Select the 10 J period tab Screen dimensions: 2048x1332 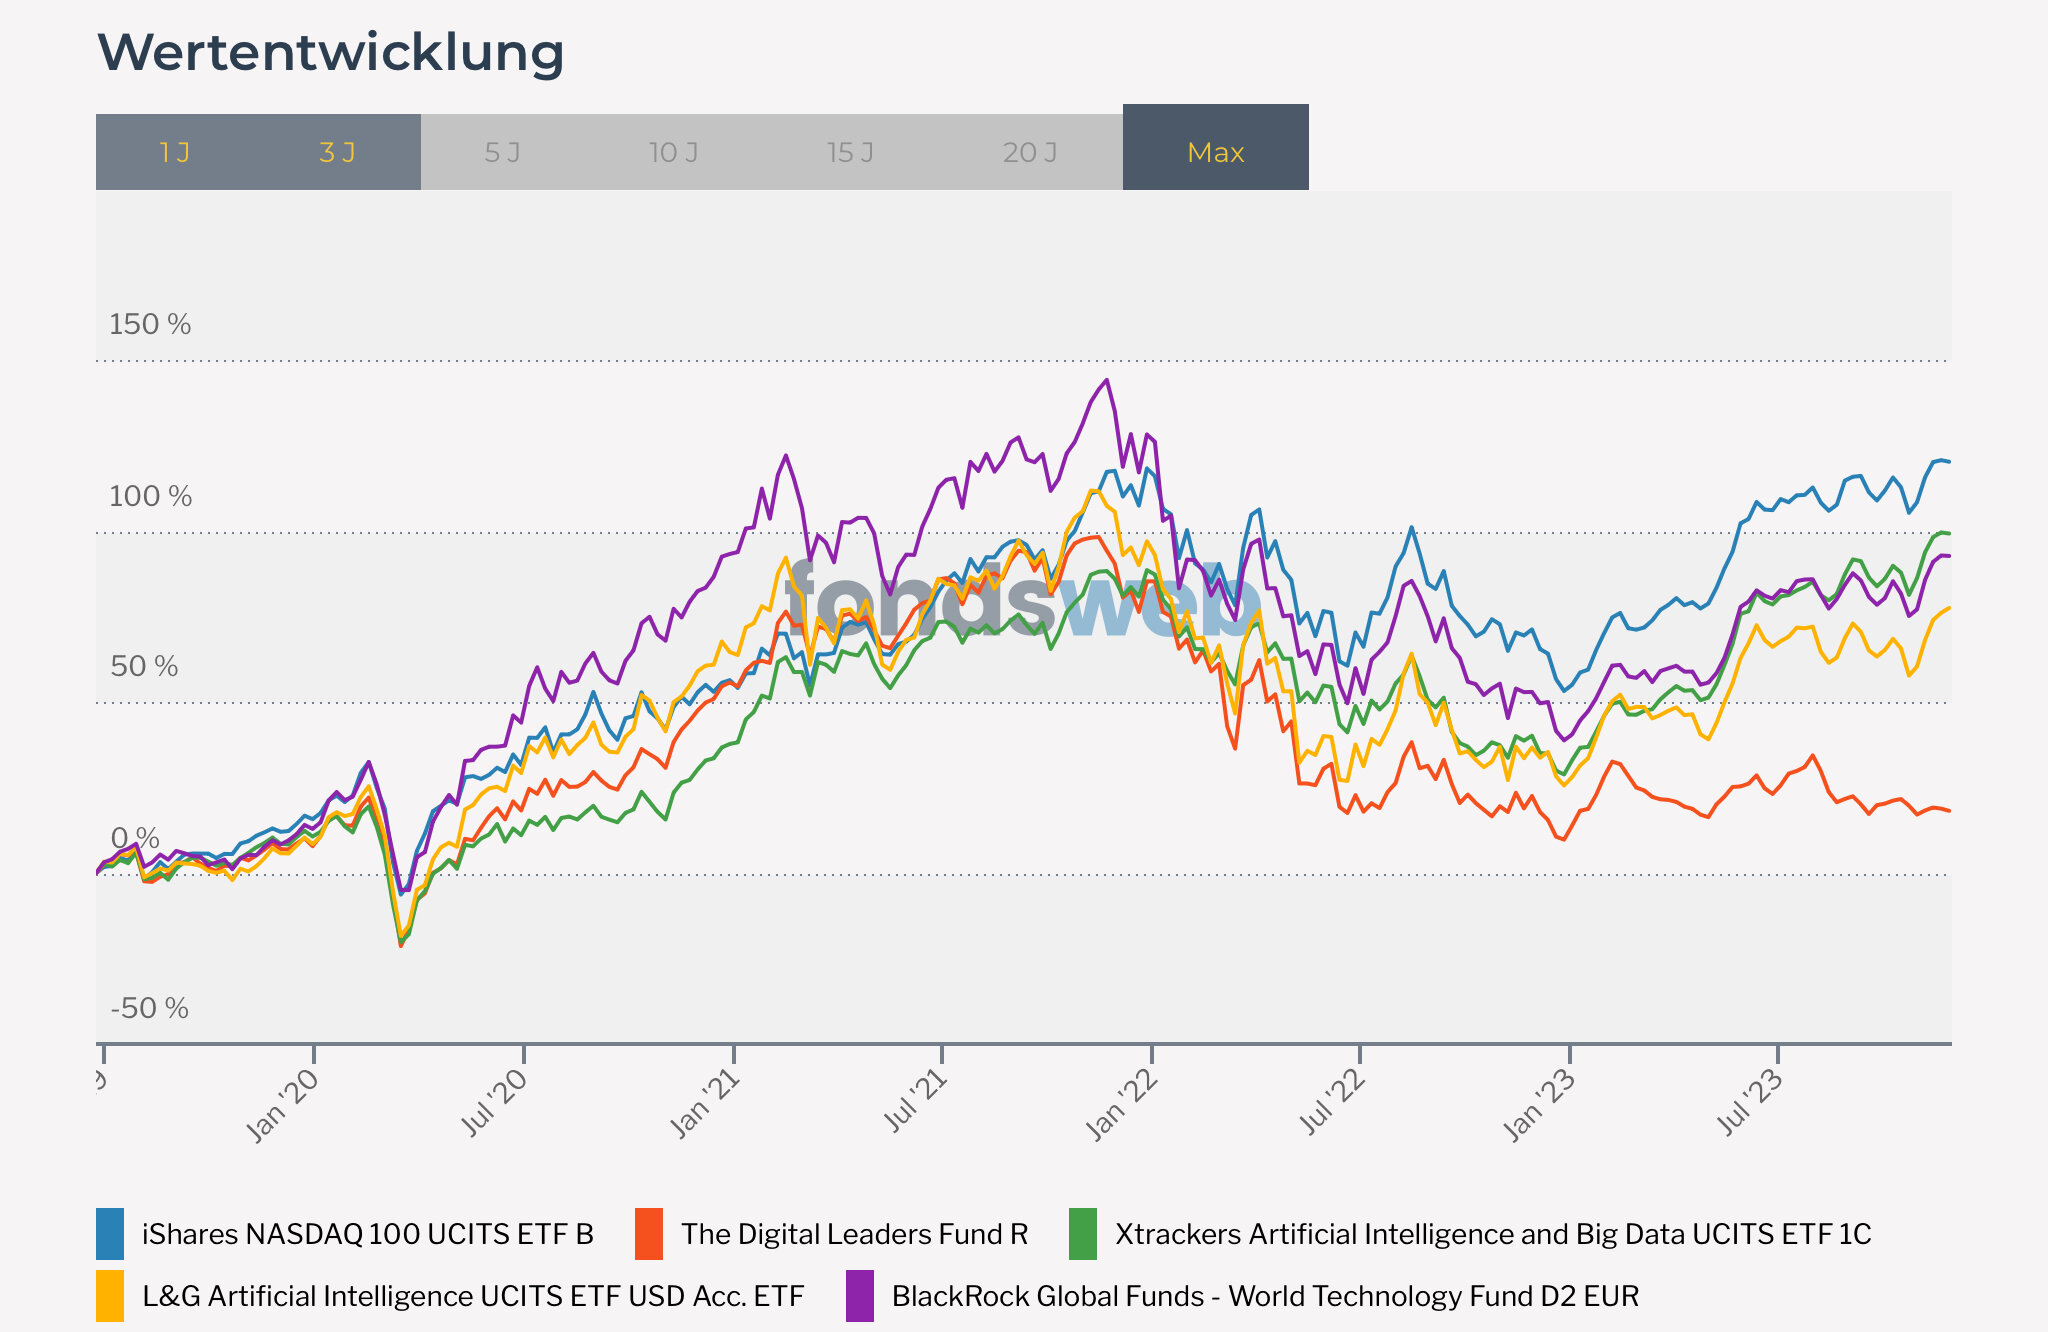pyautogui.click(x=673, y=153)
